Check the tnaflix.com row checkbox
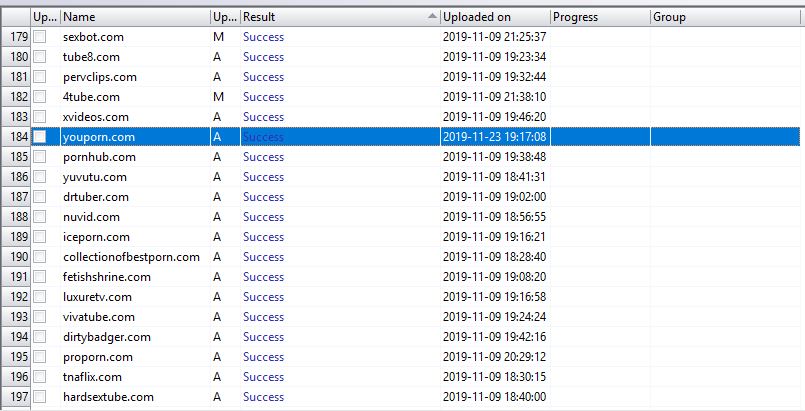This screenshot has width=805, height=411. [x=40, y=377]
